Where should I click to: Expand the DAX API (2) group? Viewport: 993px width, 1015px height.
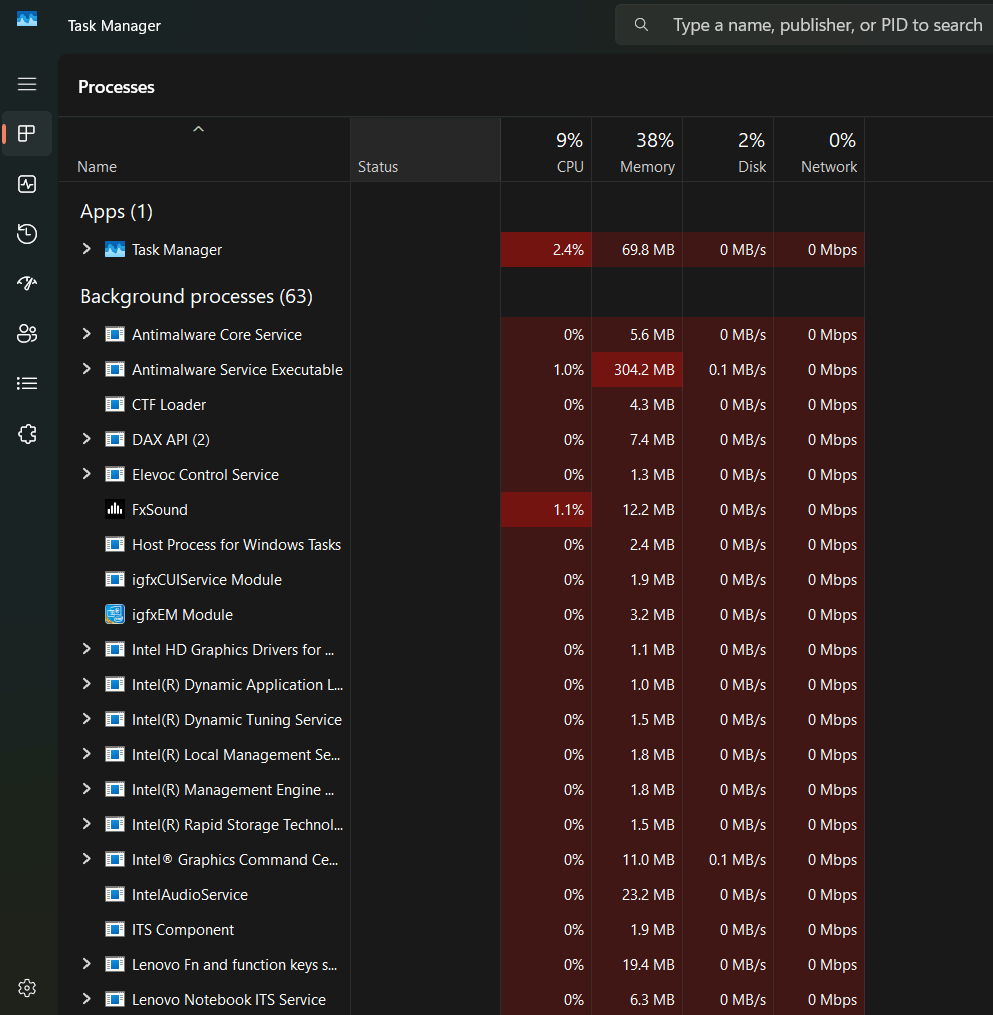(x=86, y=438)
